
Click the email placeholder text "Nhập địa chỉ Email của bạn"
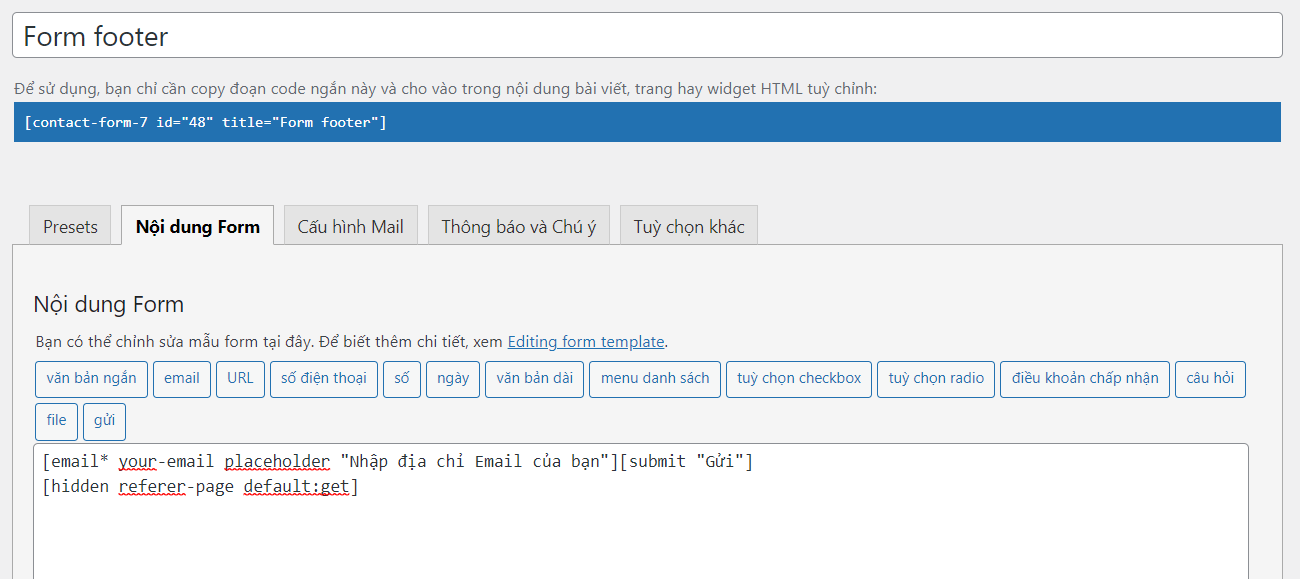pyautogui.click(x=475, y=462)
